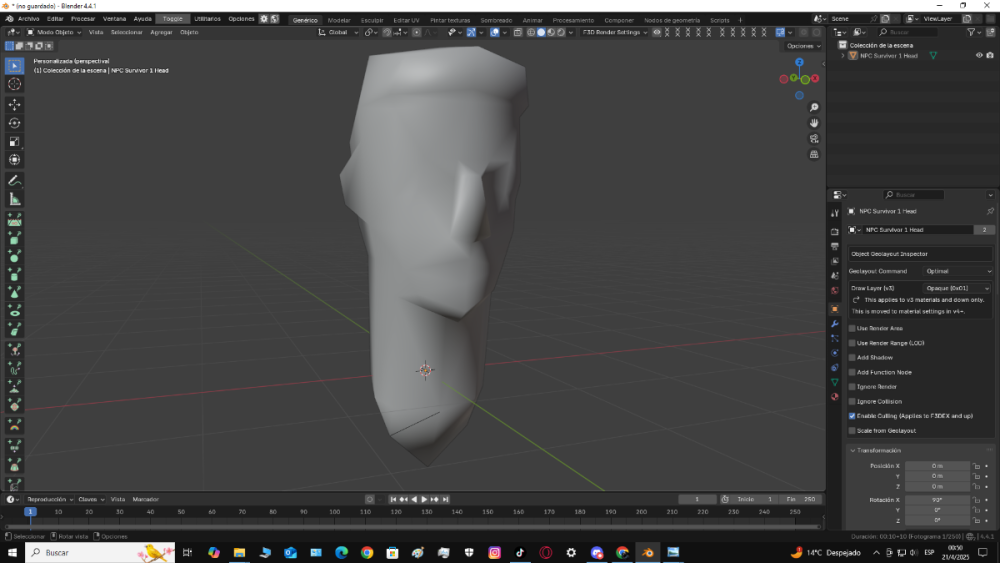
Task: Click the Posición X value field
Action: [x=937, y=466]
